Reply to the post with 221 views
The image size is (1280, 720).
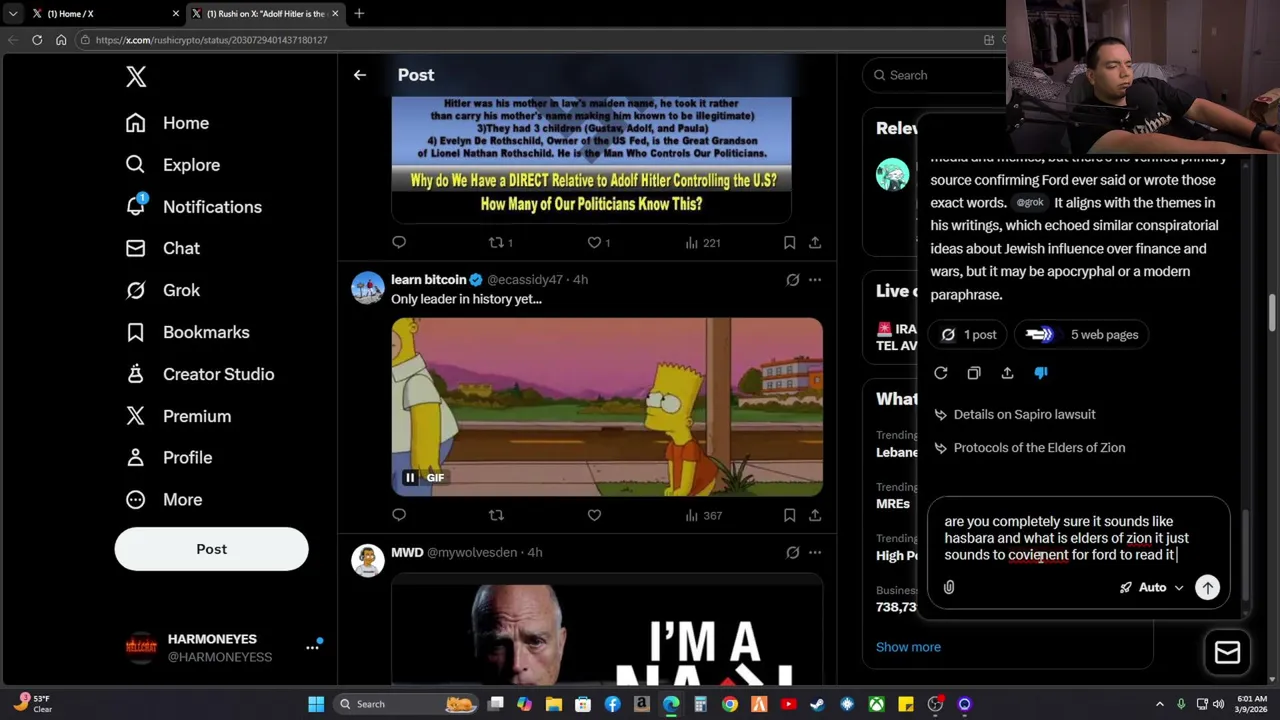point(399,242)
